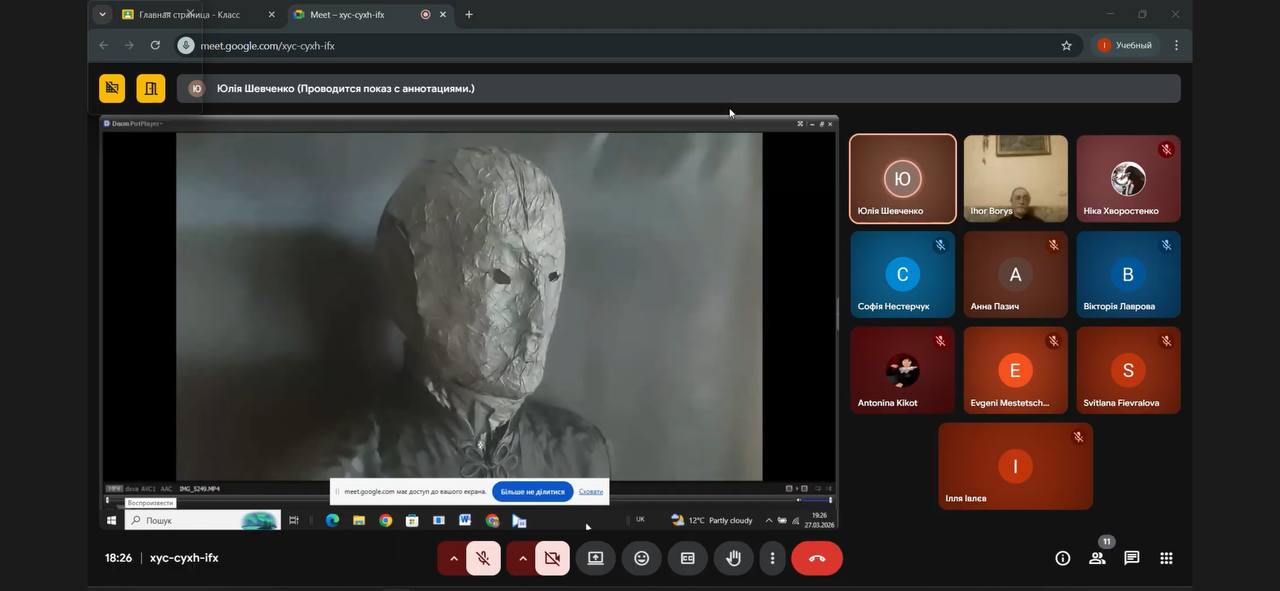Image resolution: width=1280 pixels, height=591 pixels.
Task: Click the red leave call button
Action: pos(816,558)
